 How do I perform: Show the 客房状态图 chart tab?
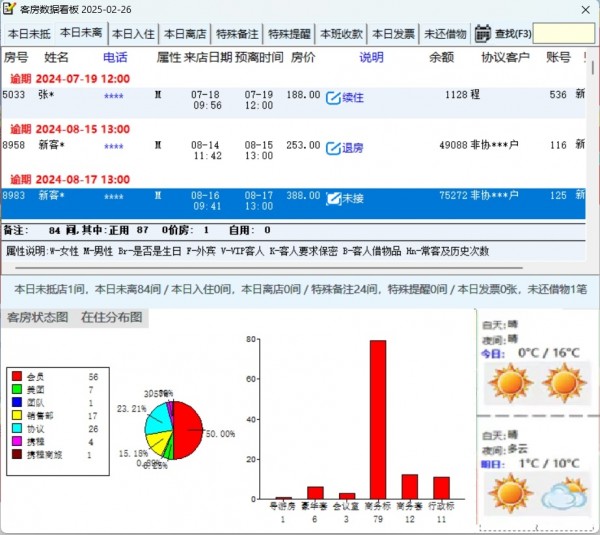pos(37,317)
